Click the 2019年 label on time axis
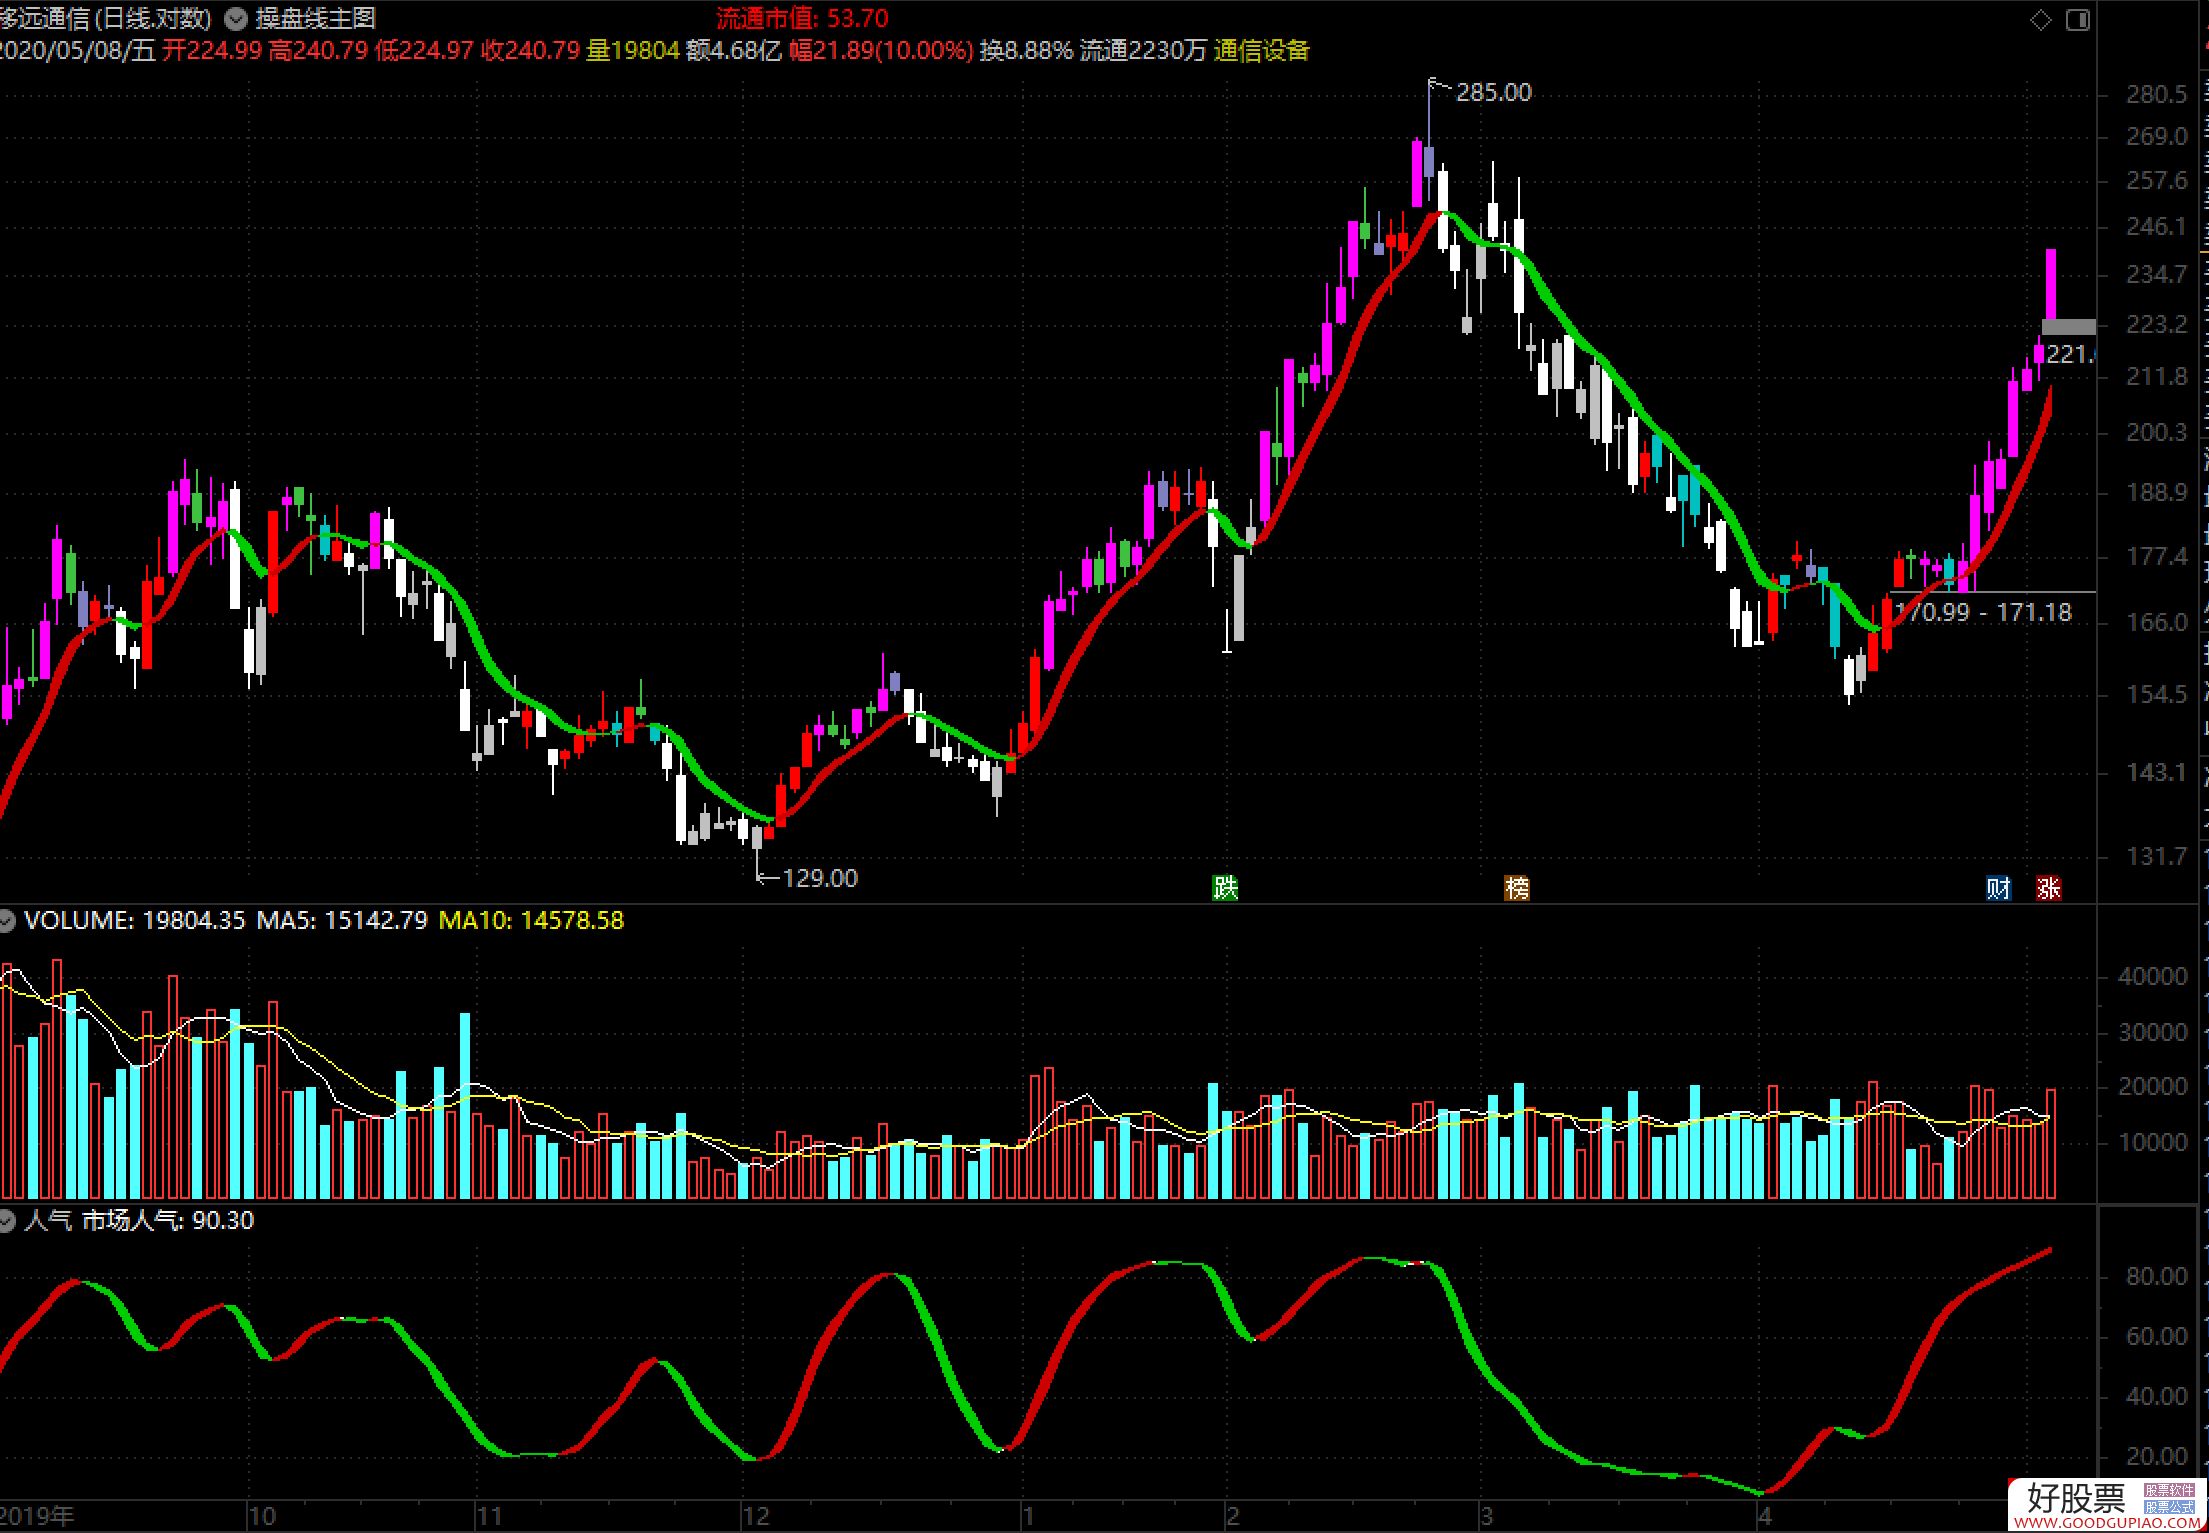Image resolution: width=2209 pixels, height=1533 pixels. coord(37,1516)
